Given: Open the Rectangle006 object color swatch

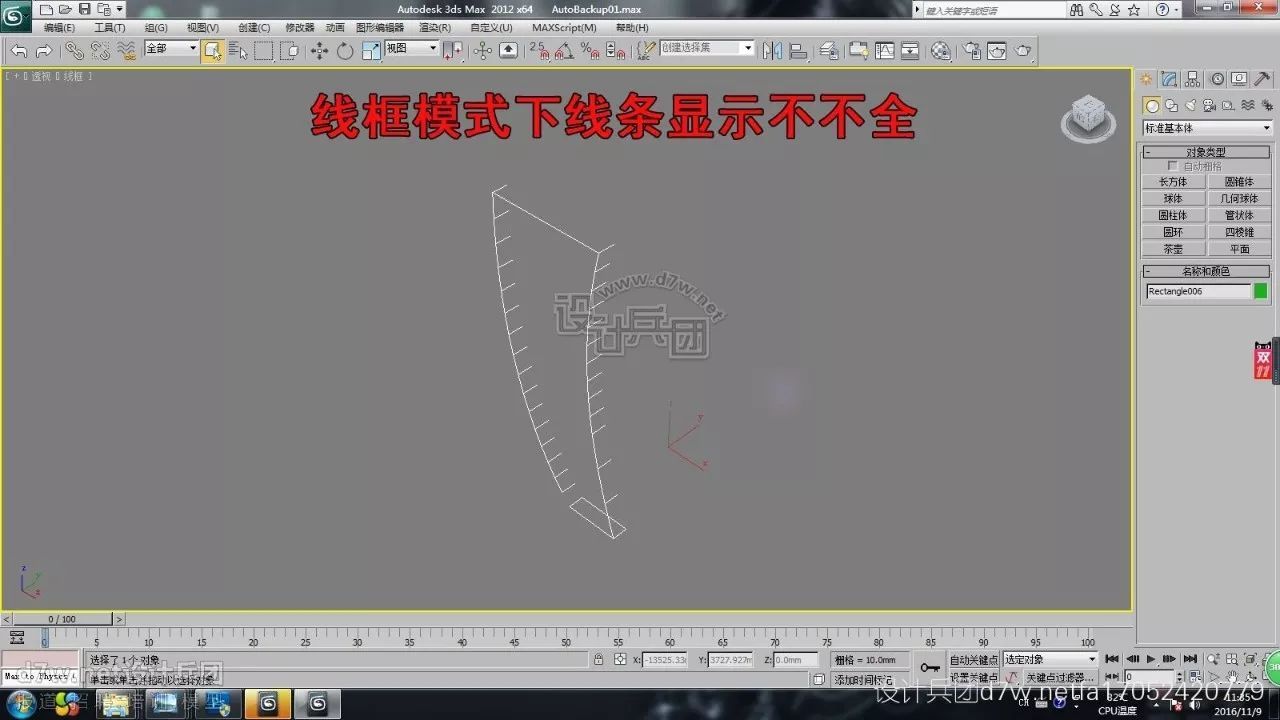Looking at the screenshot, I should click(x=1260, y=291).
